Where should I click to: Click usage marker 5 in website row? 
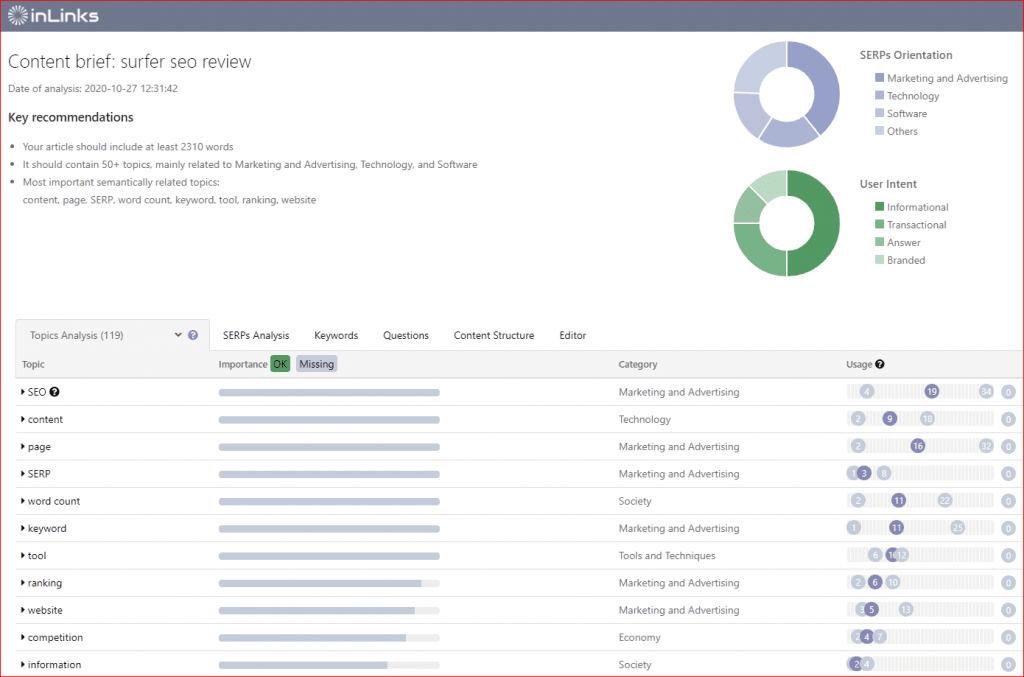click(871, 610)
